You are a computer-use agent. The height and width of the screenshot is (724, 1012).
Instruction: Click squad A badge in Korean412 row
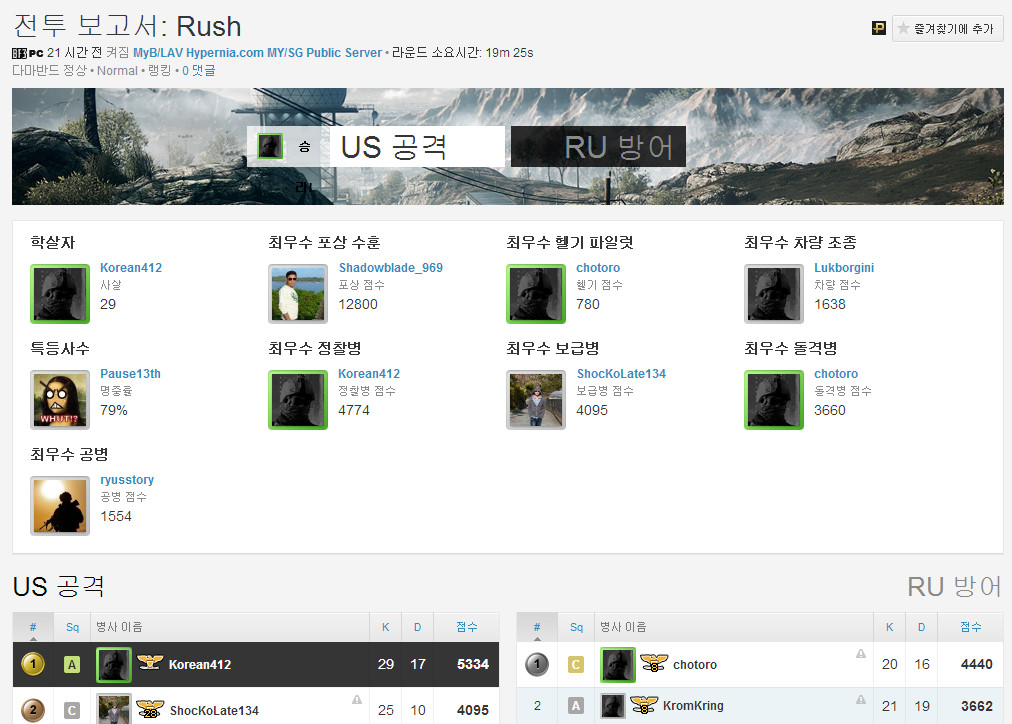pos(72,664)
